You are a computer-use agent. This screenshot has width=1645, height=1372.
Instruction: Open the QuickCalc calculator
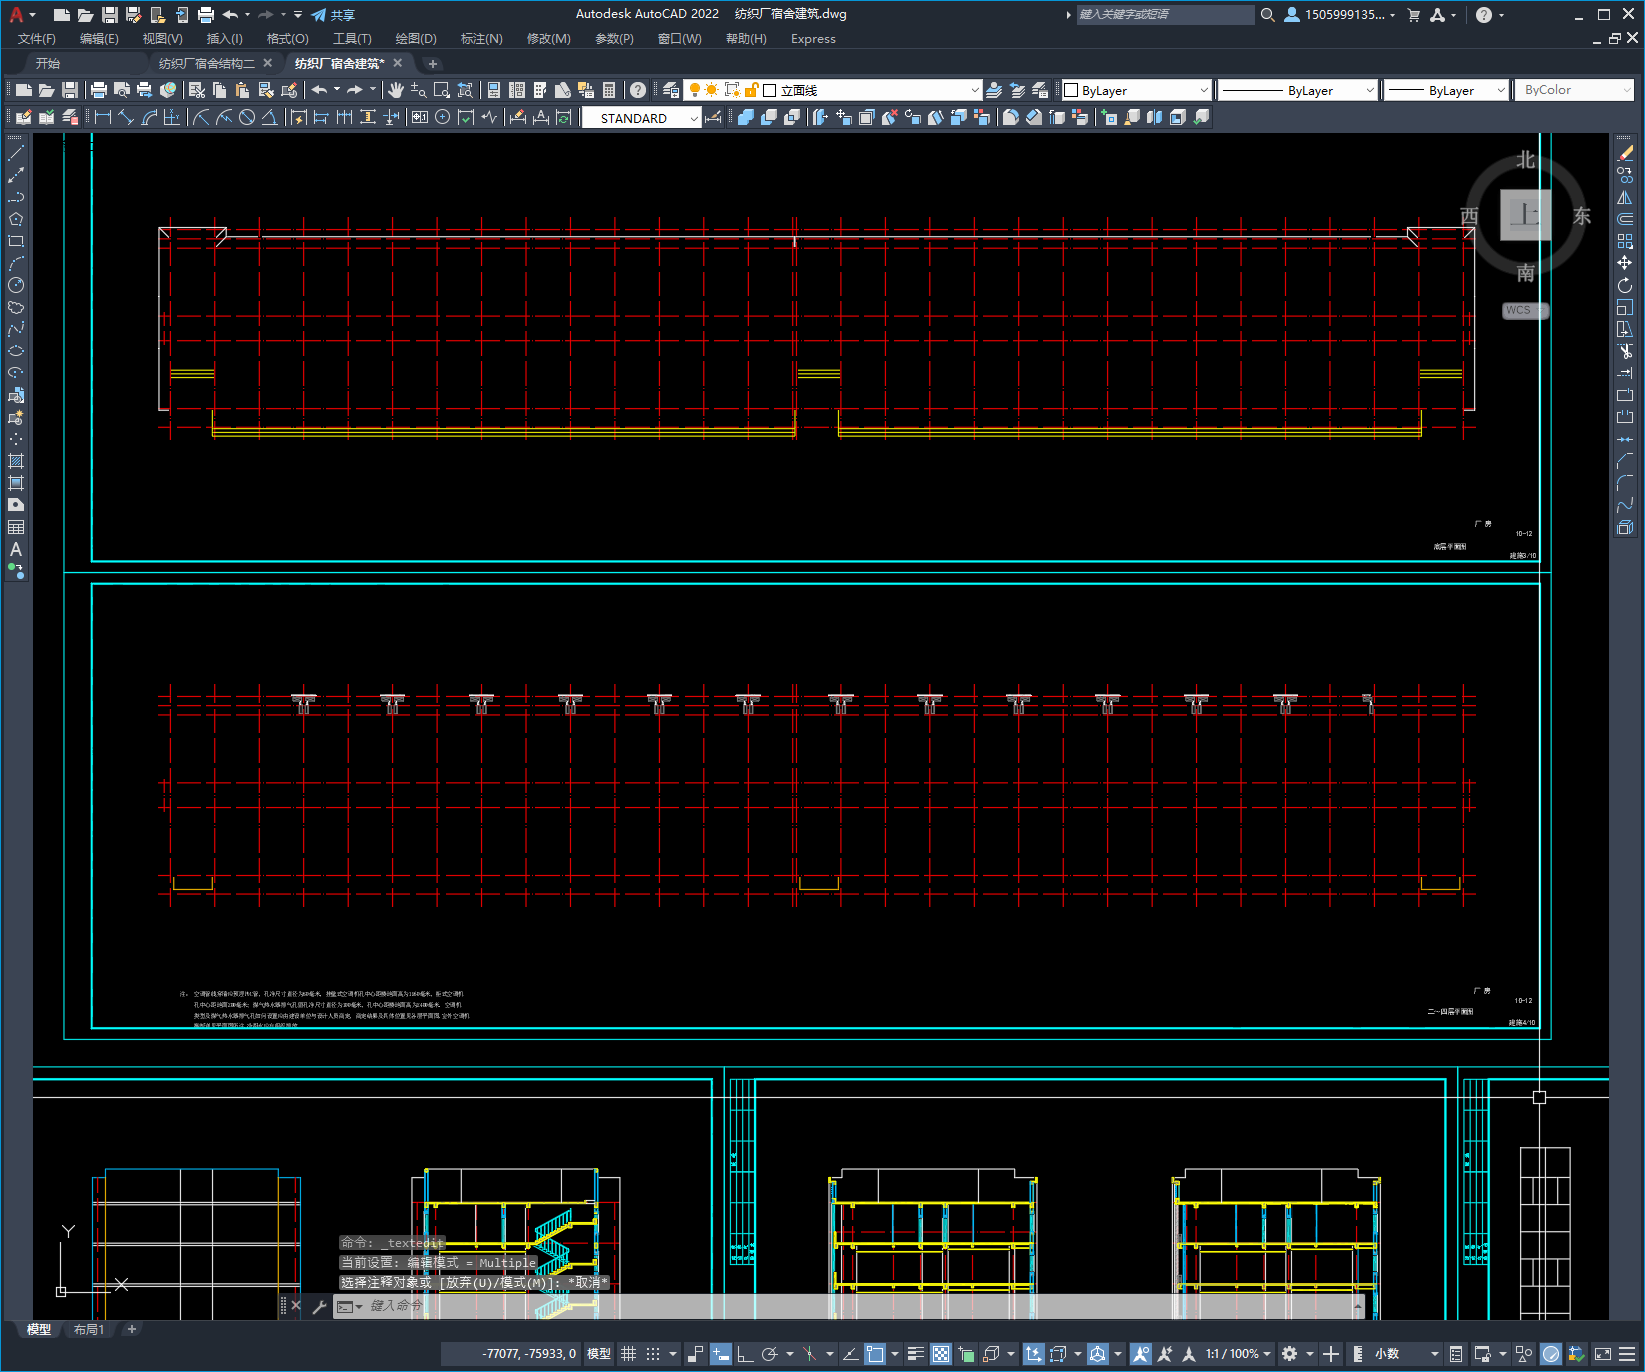point(609,90)
